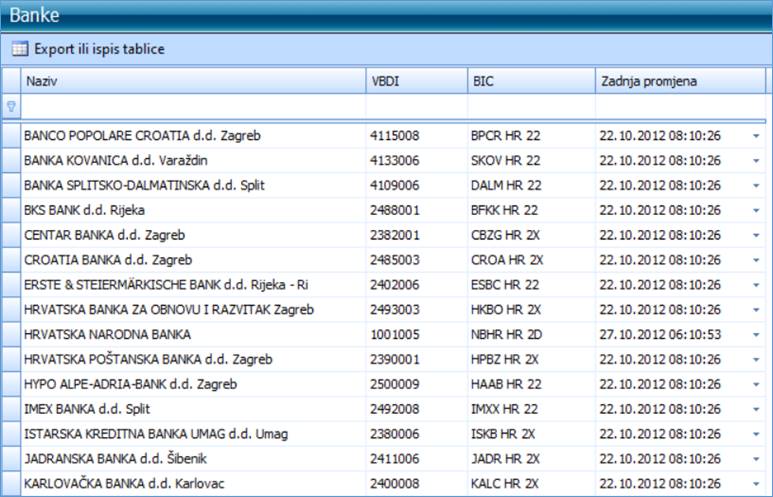Click VBDI value 2488001
The height and width of the screenshot is (497, 773).
[394, 210]
